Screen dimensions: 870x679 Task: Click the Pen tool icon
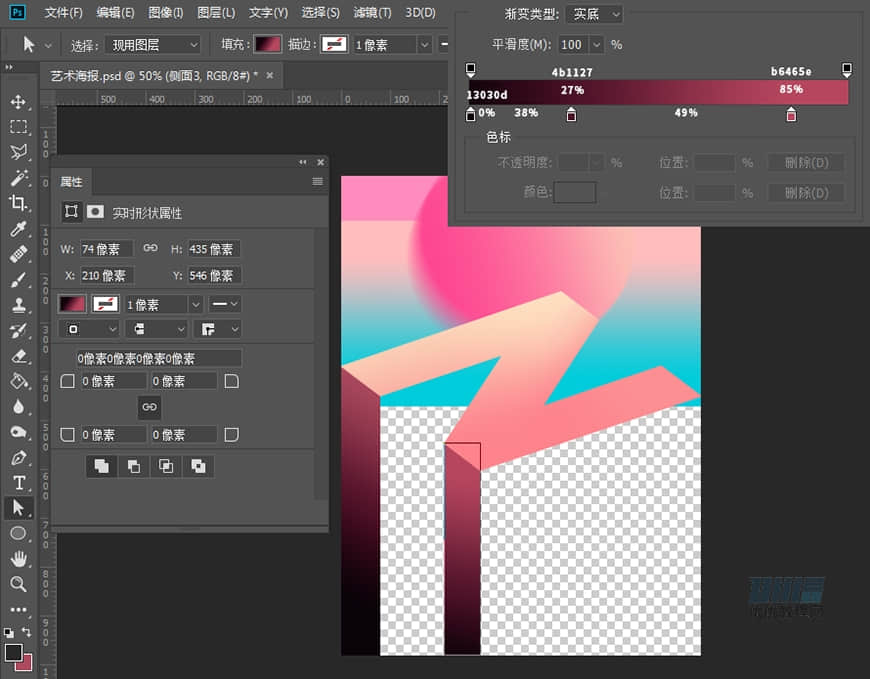[18, 458]
